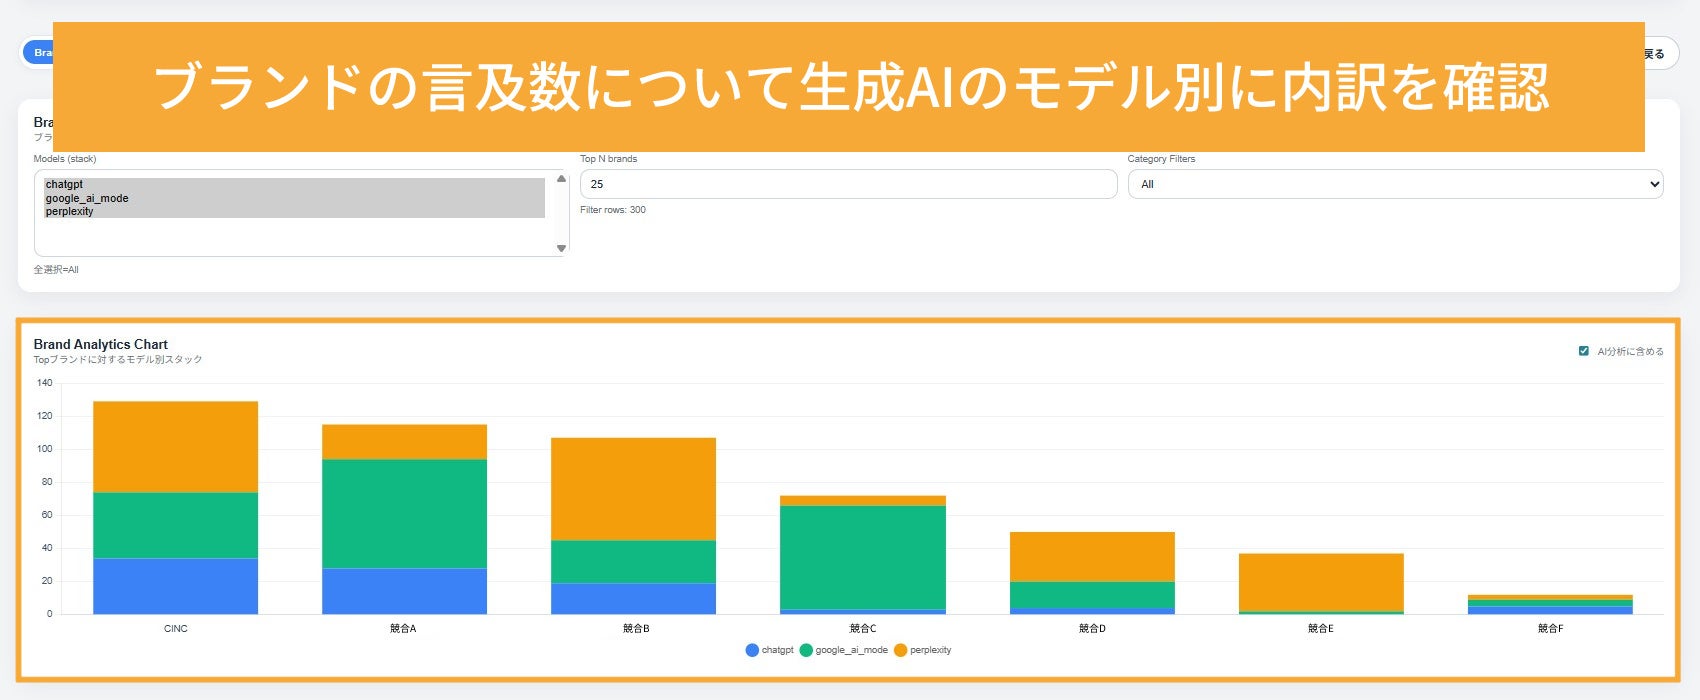Click the 全選択=All hint text
Image resolution: width=1700 pixels, height=700 pixels.
56,270
